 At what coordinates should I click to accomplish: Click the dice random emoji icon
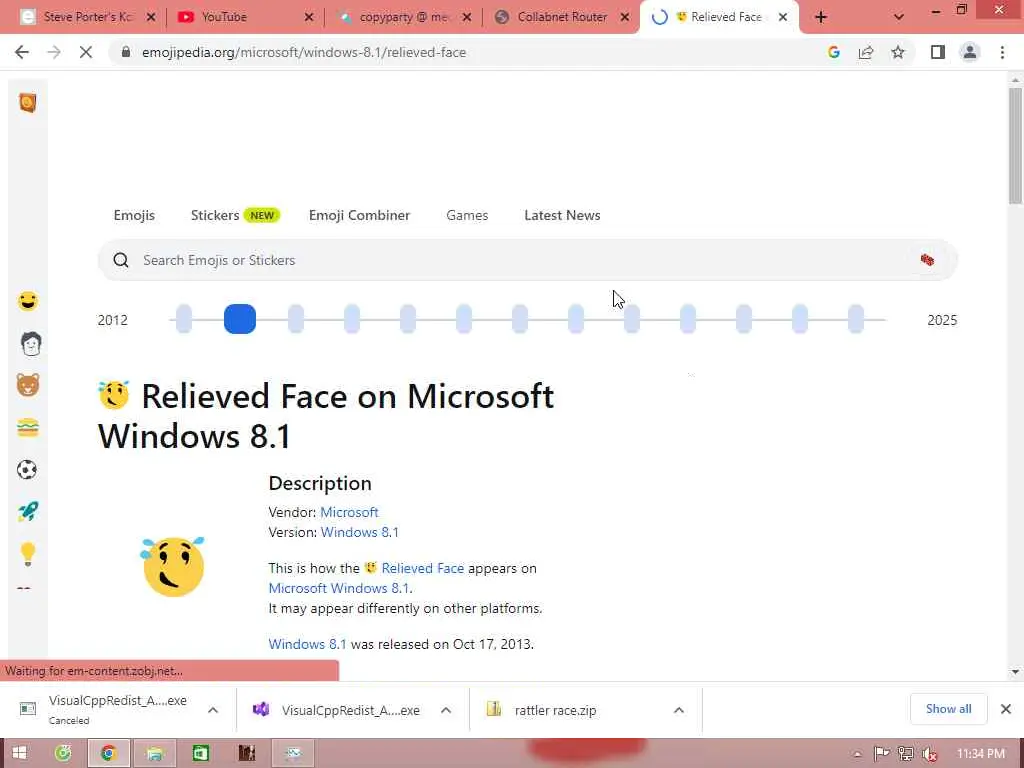coord(927,260)
